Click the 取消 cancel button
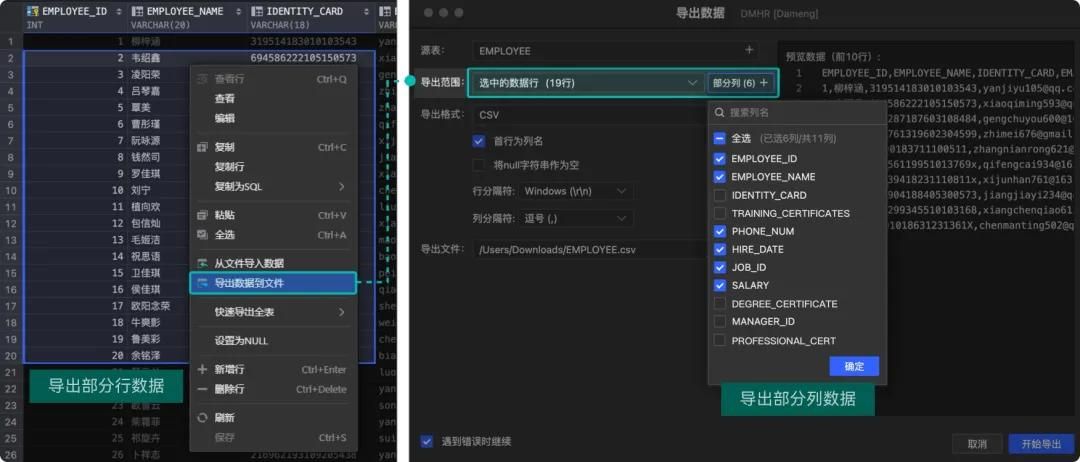 977,443
